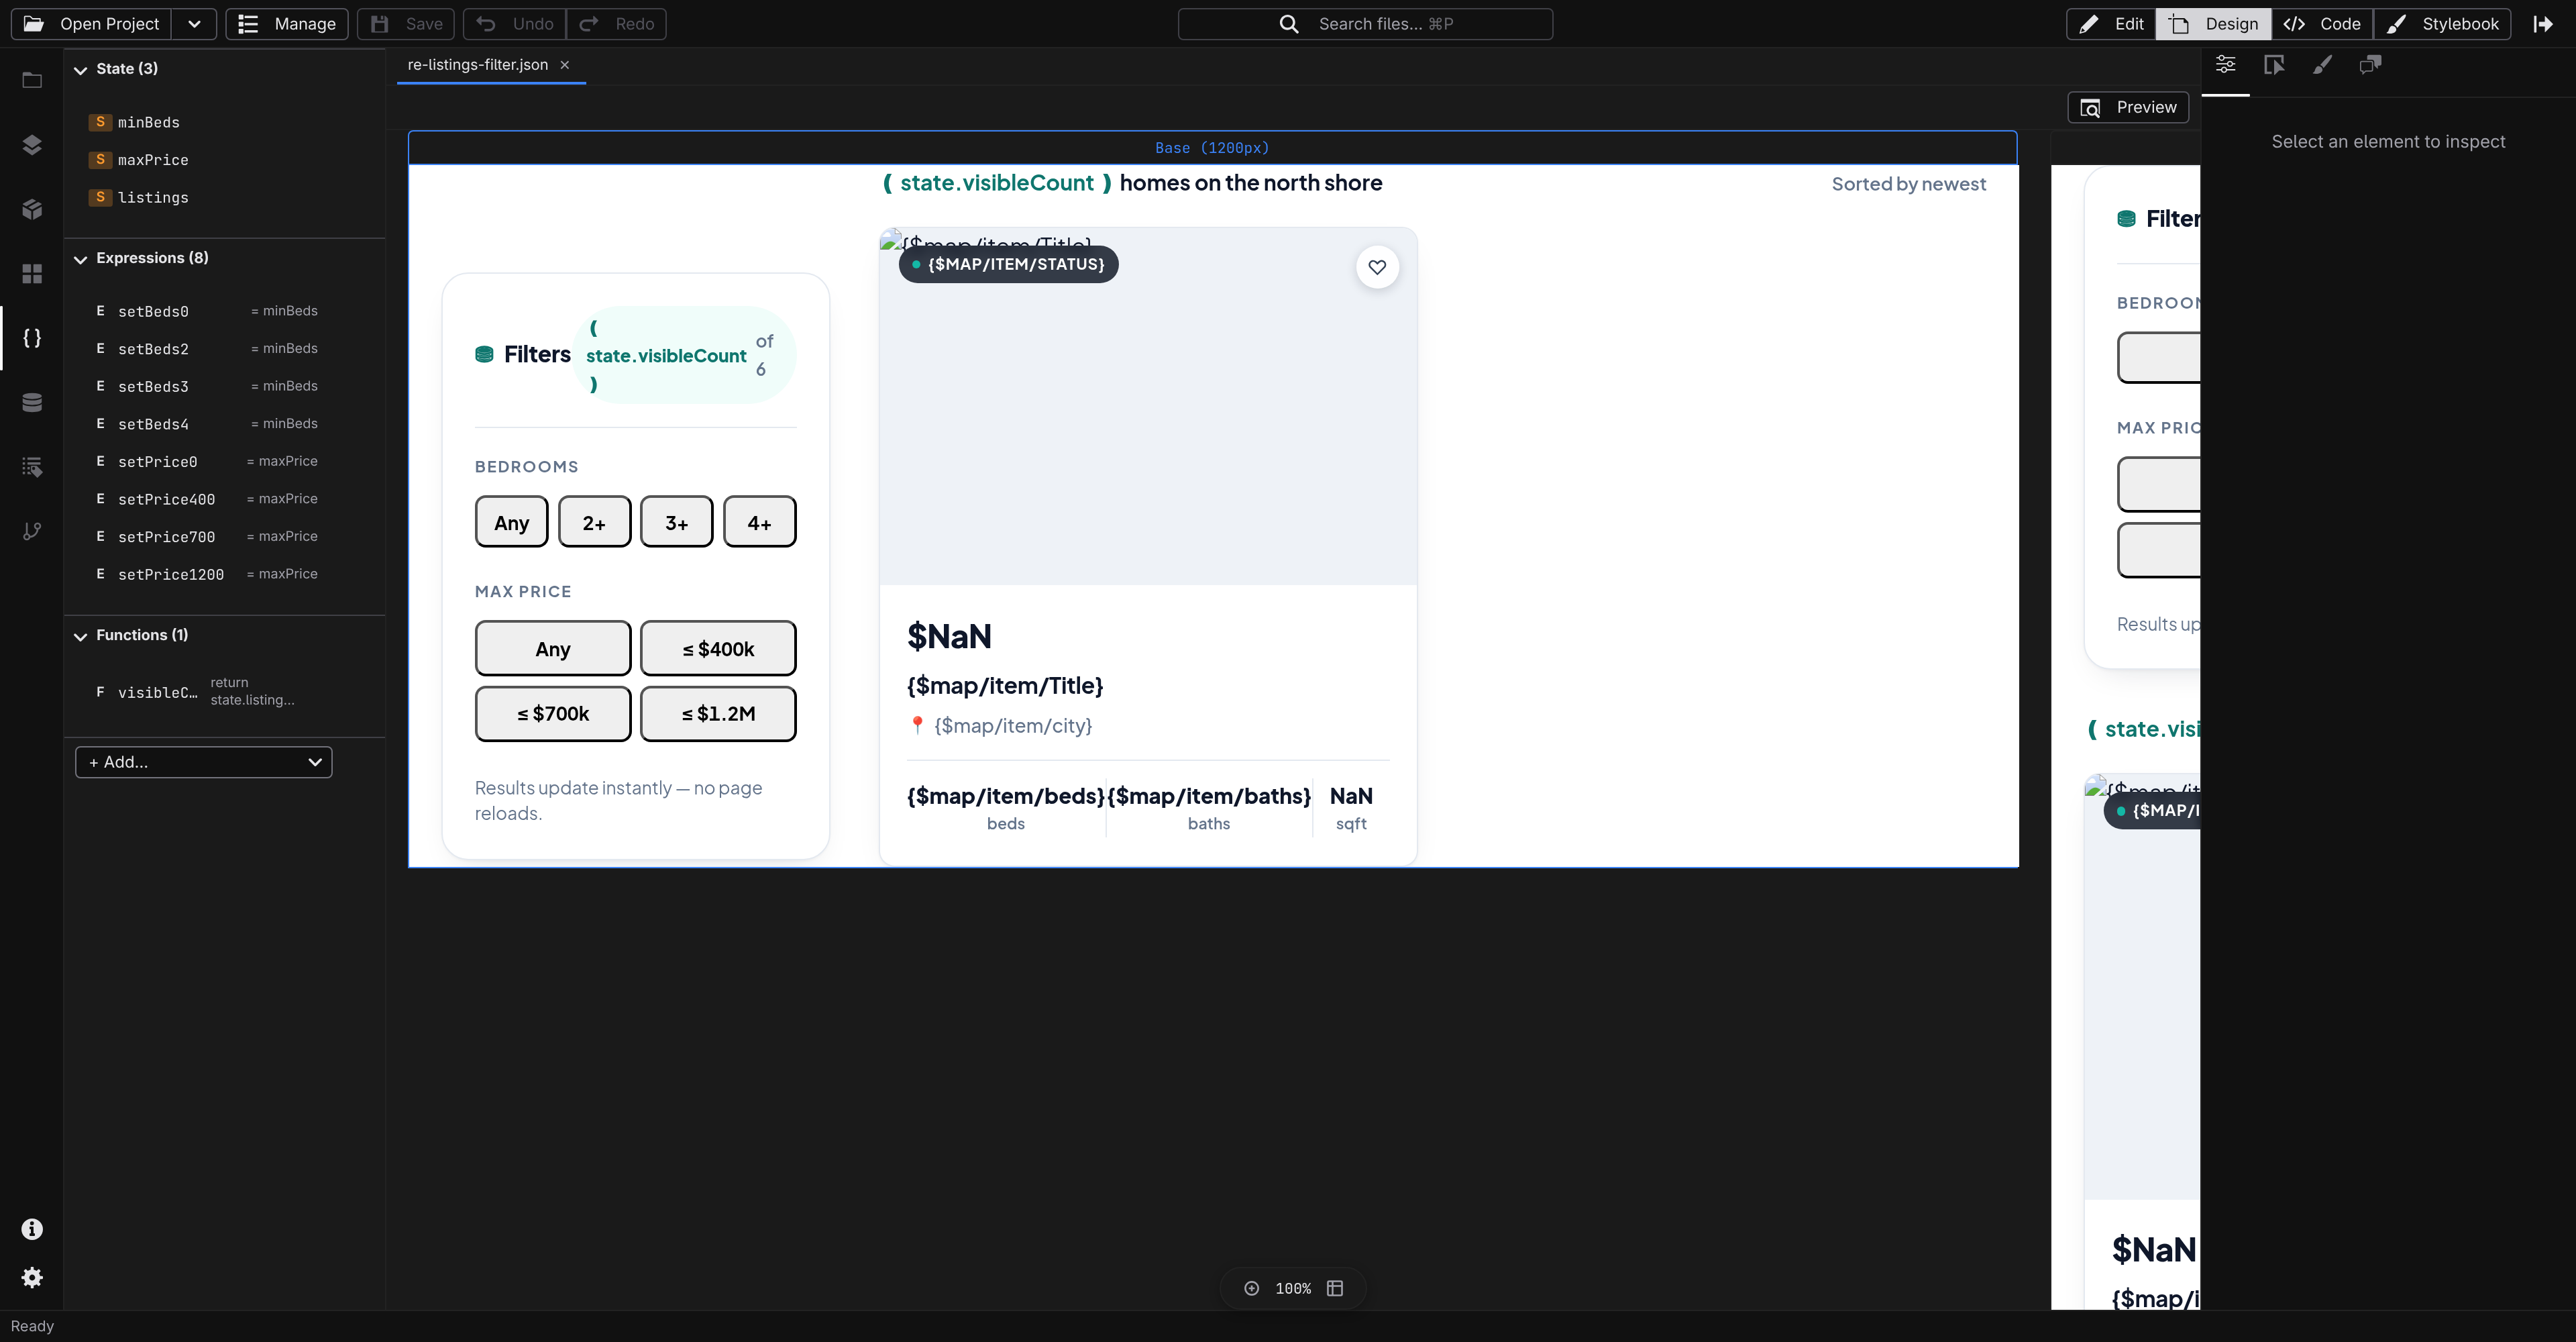Click the Open Project button

pyautogui.click(x=92, y=24)
